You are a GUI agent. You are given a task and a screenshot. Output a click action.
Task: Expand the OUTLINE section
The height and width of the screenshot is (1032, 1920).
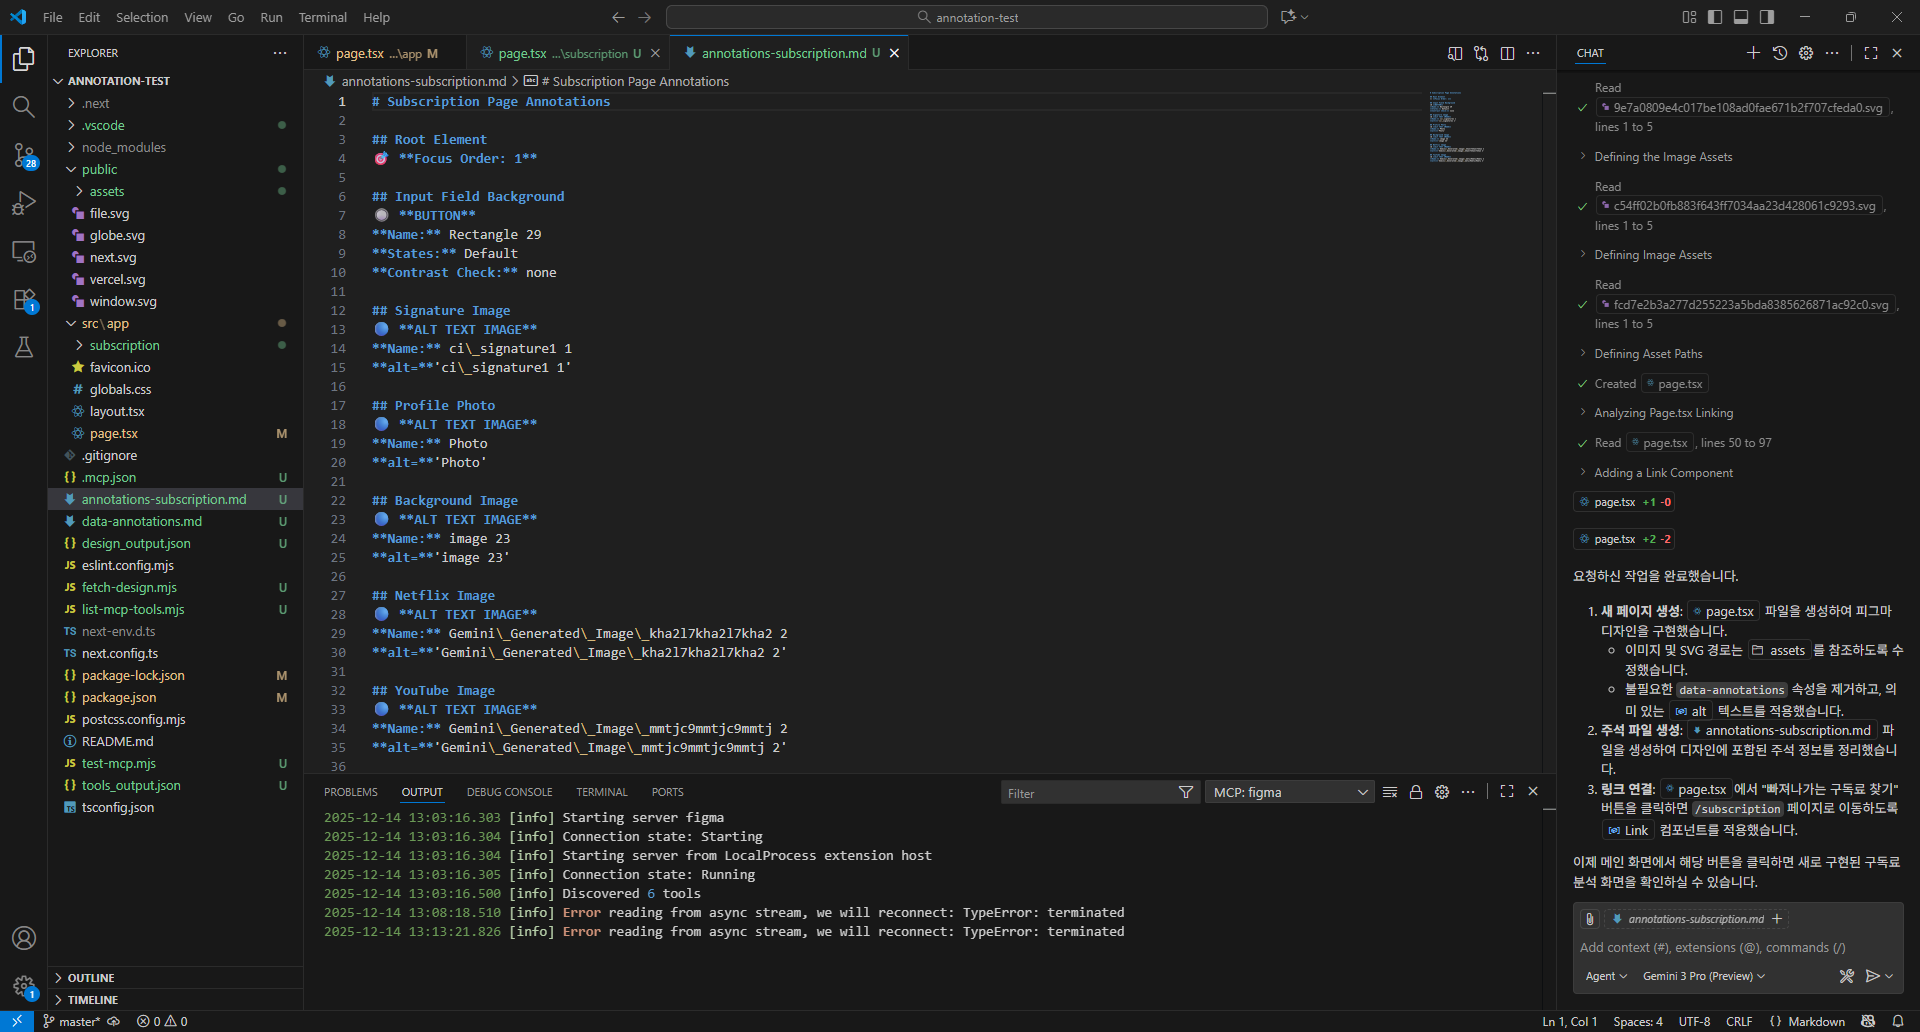91,978
